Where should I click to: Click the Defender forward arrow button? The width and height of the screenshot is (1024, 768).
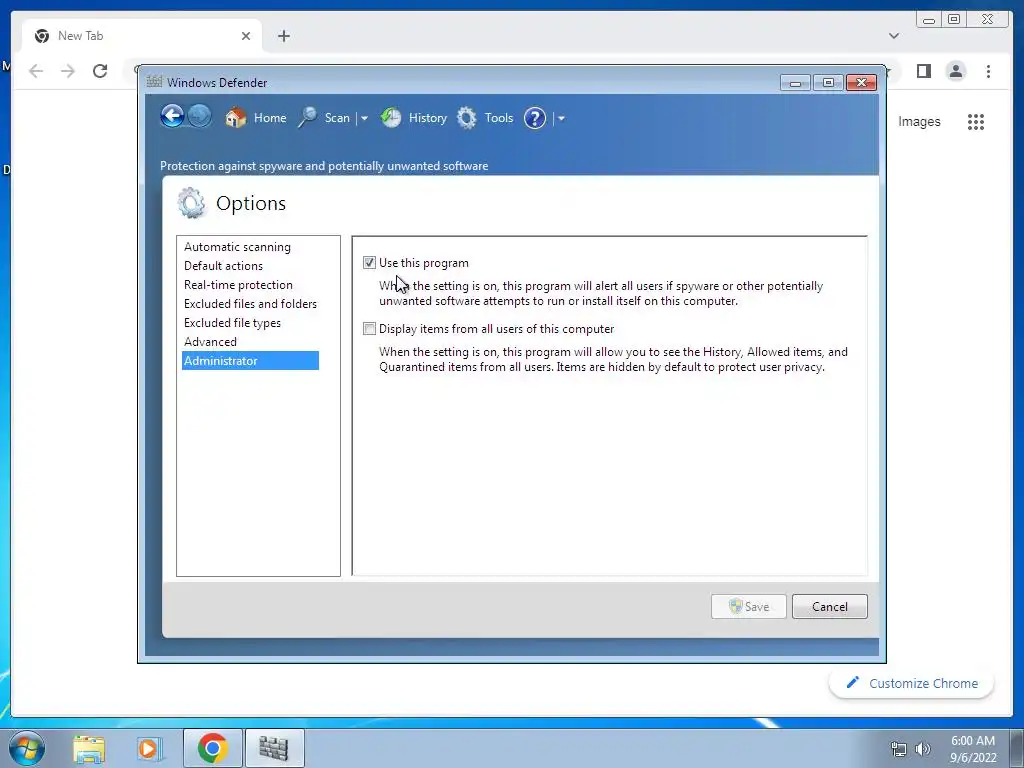point(200,117)
